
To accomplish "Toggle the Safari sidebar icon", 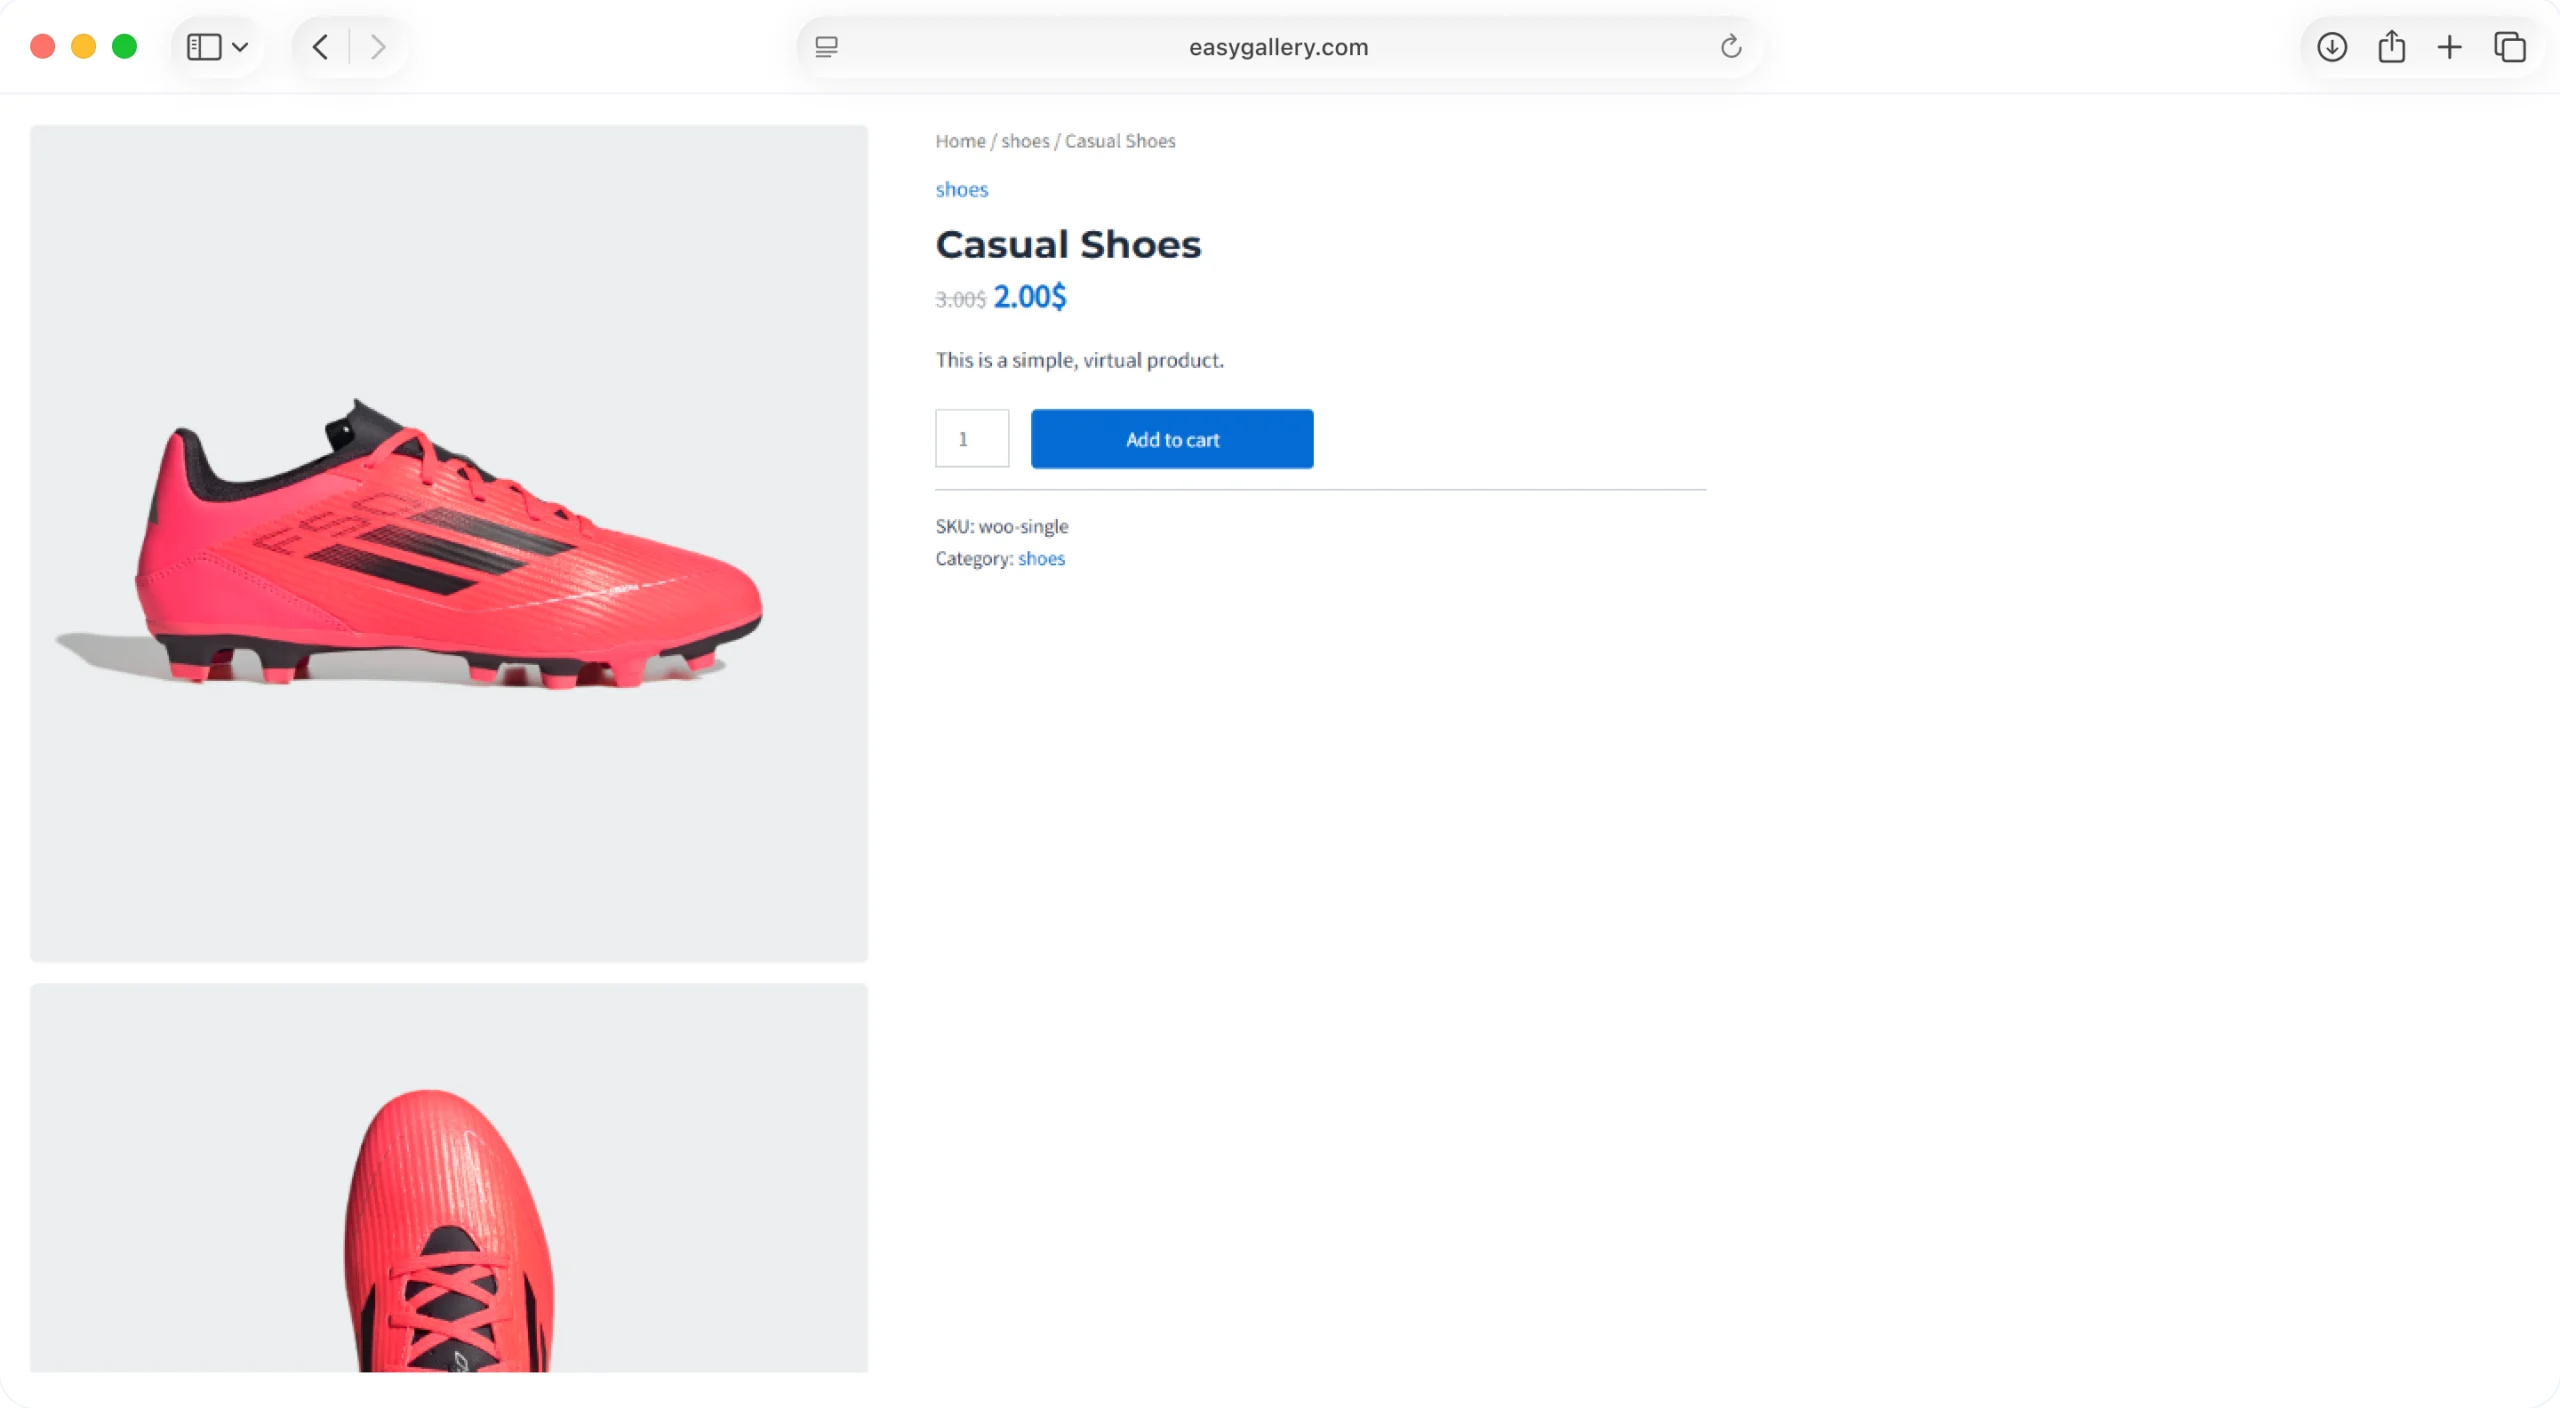I will pyautogui.click(x=204, y=47).
